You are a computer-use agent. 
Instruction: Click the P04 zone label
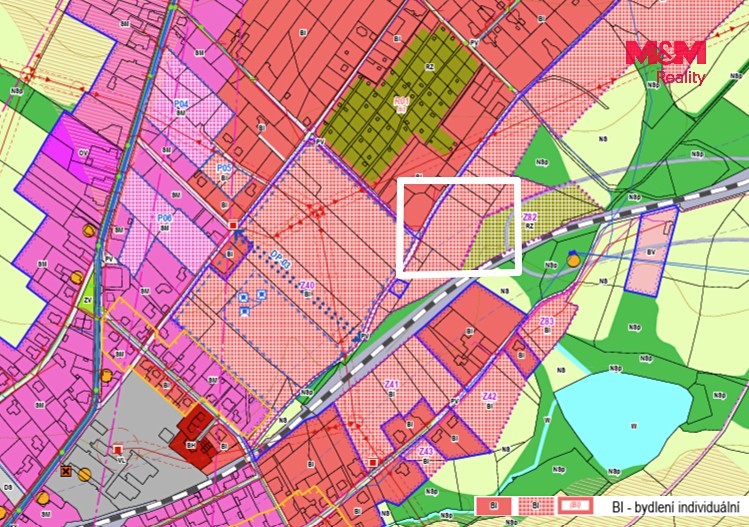[181, 104]
